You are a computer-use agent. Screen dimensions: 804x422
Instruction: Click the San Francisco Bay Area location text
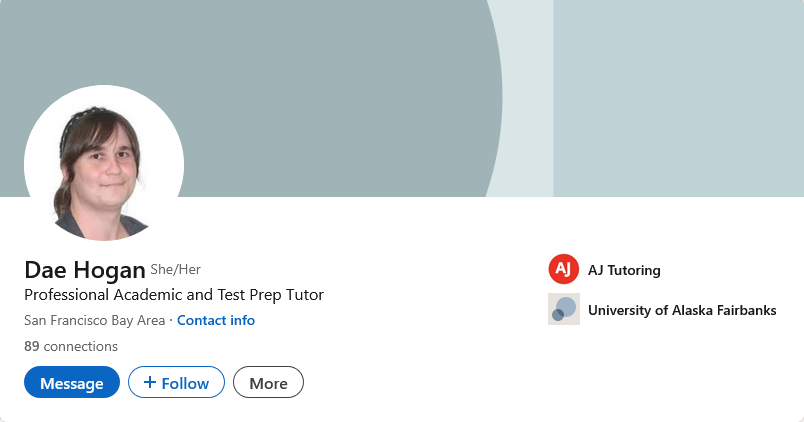(x=94, y=321)
